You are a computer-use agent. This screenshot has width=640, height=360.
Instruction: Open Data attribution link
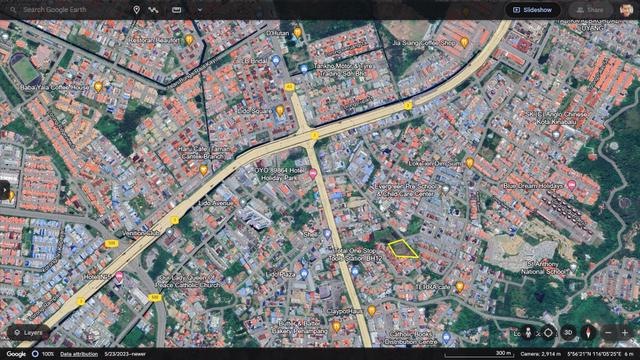[x=79, y=354]
